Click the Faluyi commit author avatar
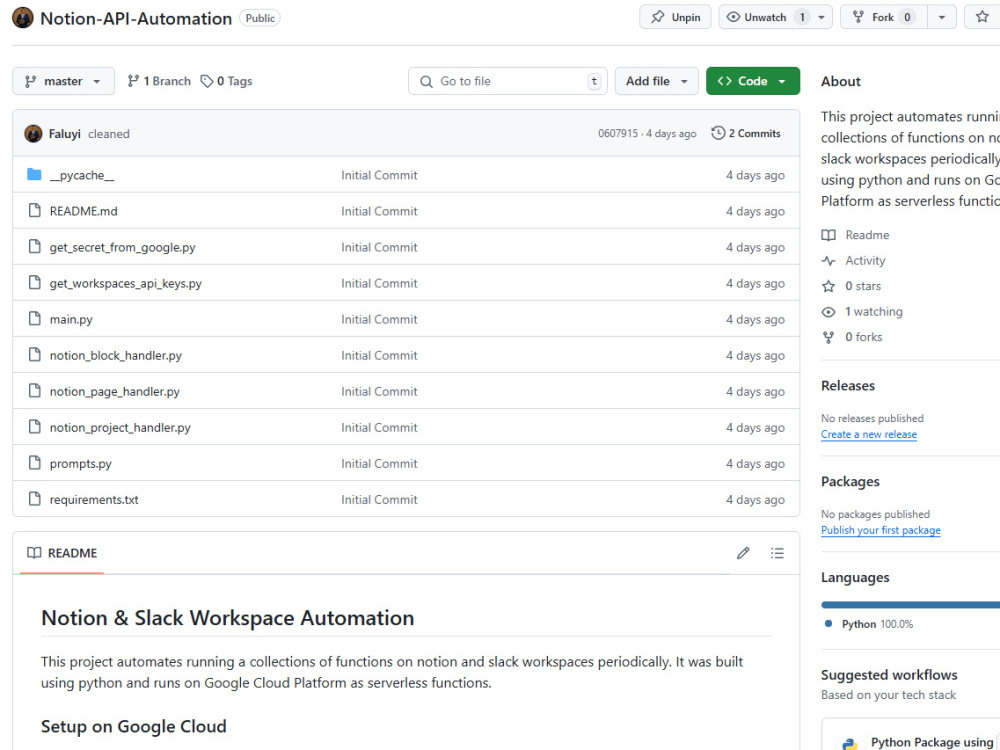1000x750 pixels. pos(33,134)
